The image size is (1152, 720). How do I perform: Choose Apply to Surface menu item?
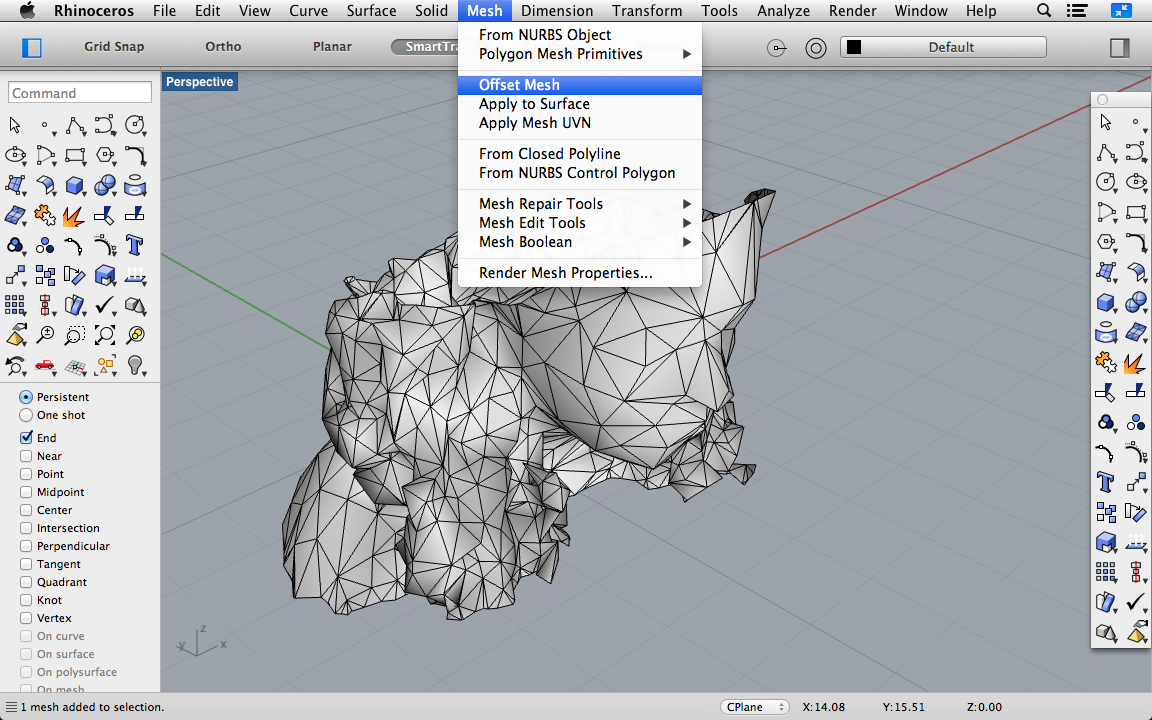pos(580,104)
